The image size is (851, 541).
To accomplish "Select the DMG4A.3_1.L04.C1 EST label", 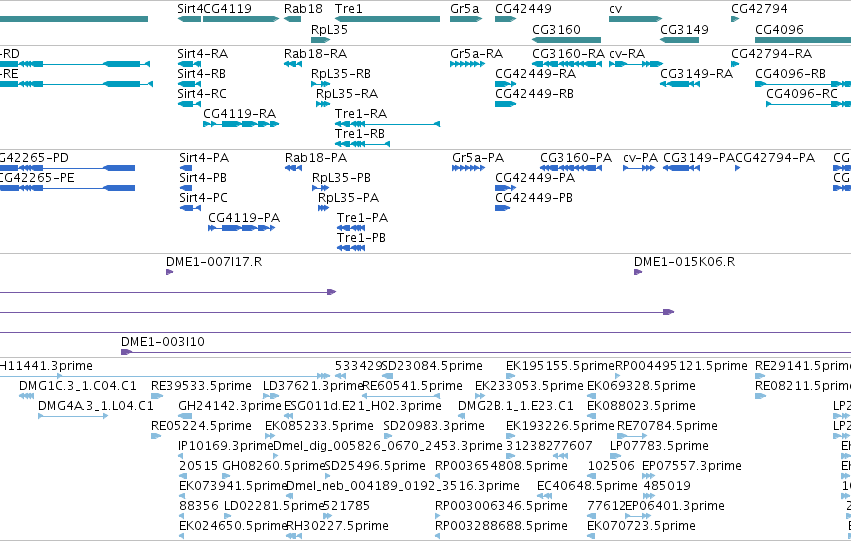I will click(x=96, y=406).
